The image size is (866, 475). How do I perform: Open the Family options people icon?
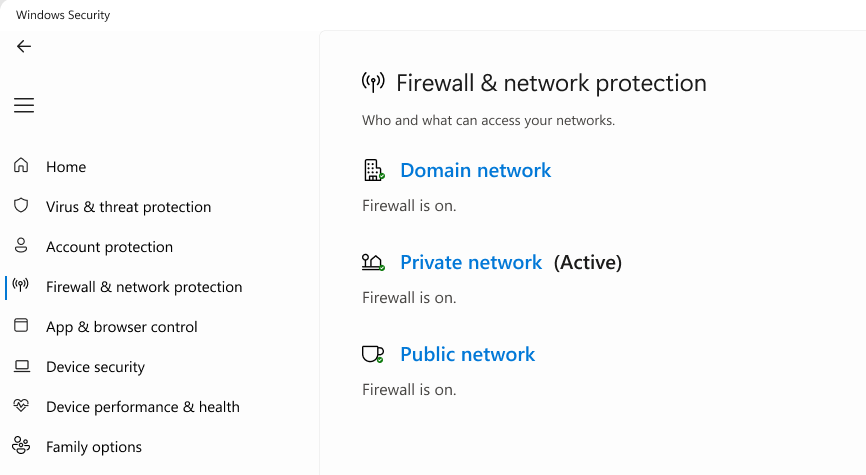click(x=21, y=446)
